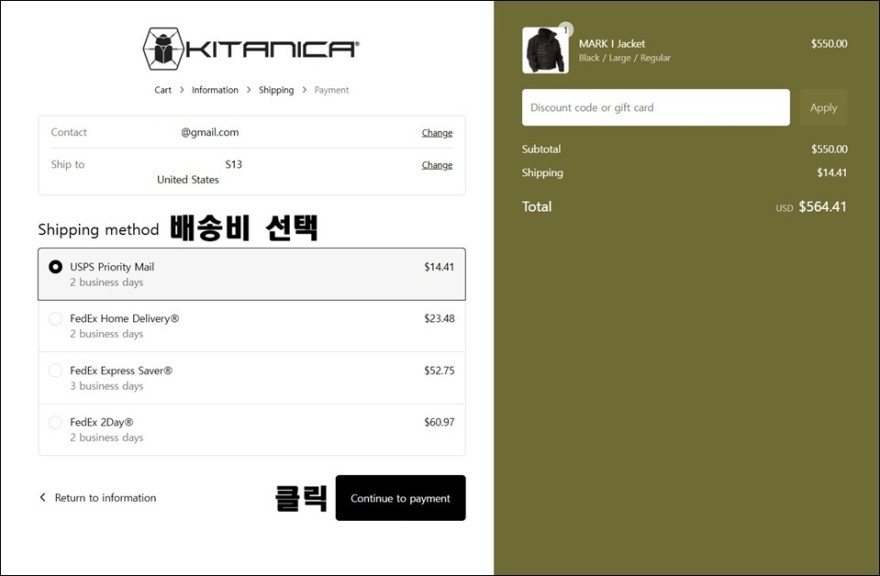The width and height of the screenshot is (880, 576).
Task: Select FedEx 2Day shipping radio button
Action: [55, 422]
